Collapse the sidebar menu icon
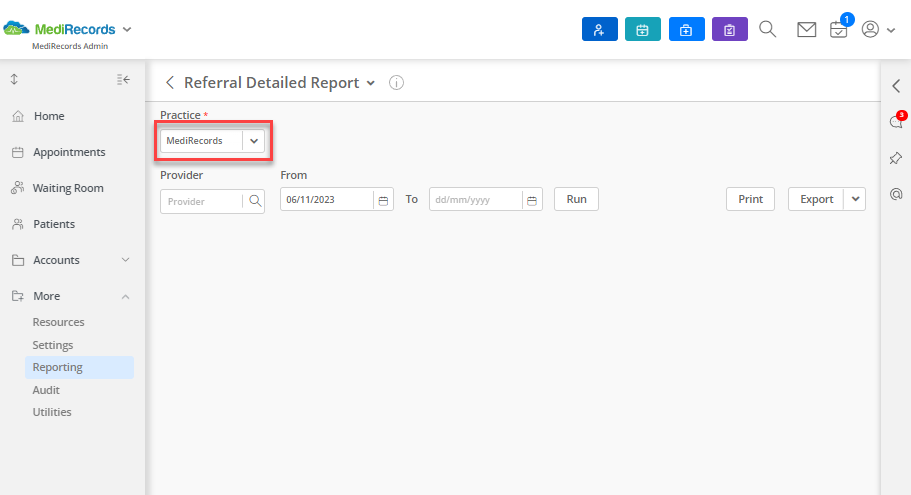Viewport: 911px width, 495px height. [x=123, y=80]
